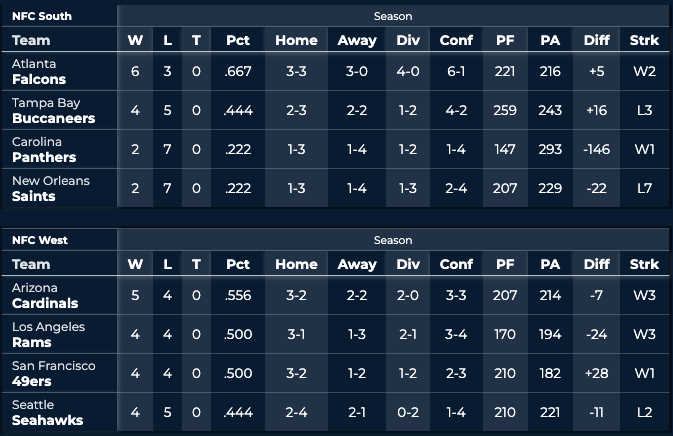Viewport: 673px width, 436px height.
Task: Open the Atlanta Falcons team link
Action: coord(39,72)
